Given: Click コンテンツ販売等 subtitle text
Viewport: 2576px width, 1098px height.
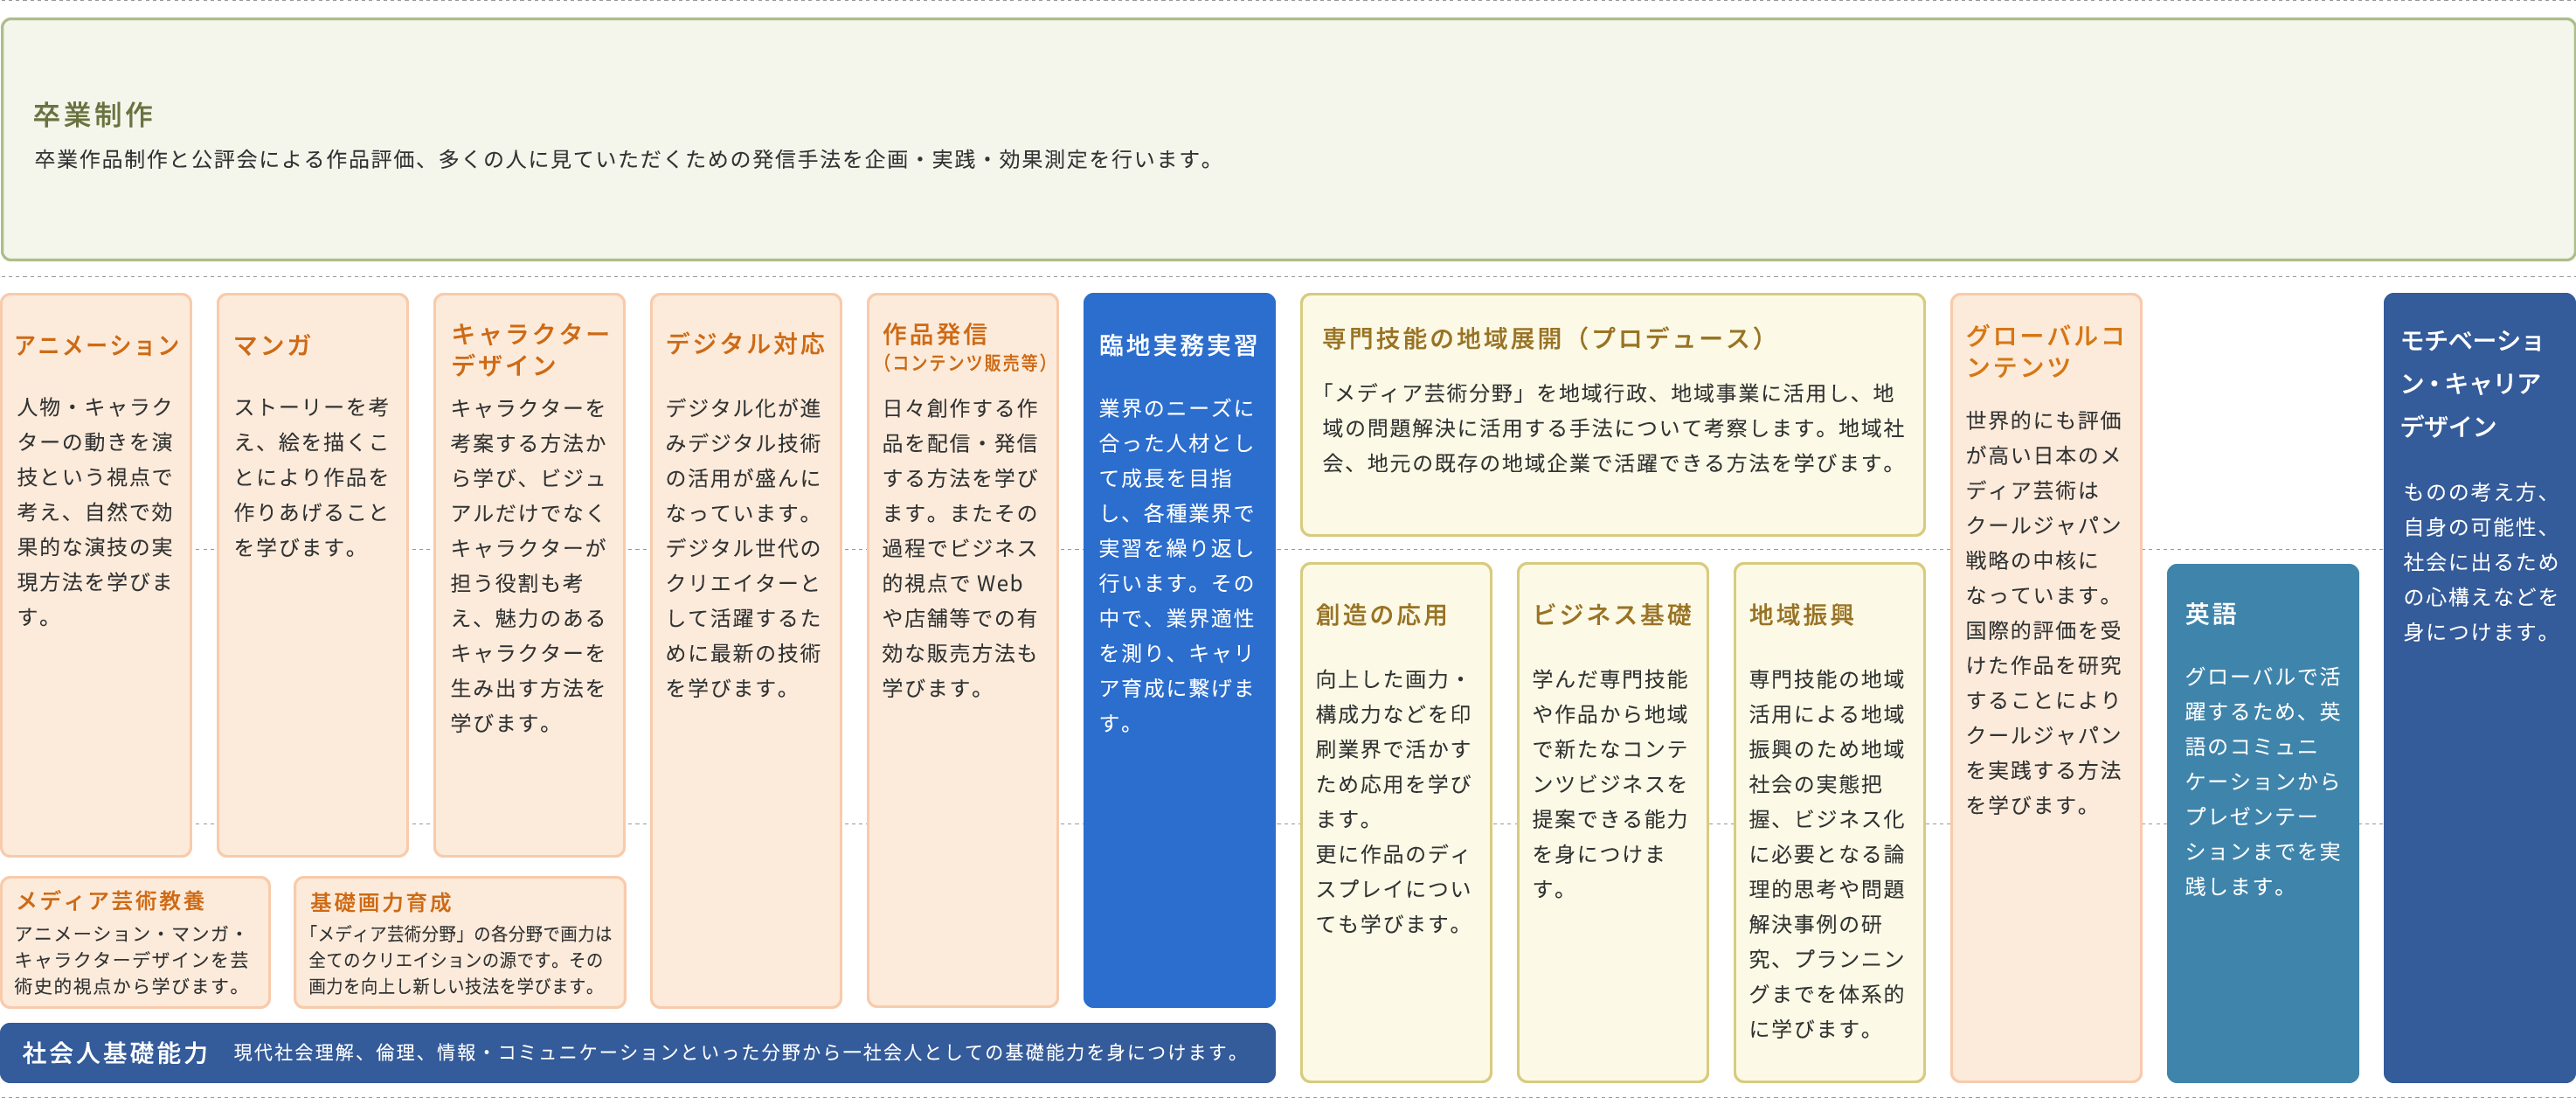Looking at the screenshot, I should 964,363.
